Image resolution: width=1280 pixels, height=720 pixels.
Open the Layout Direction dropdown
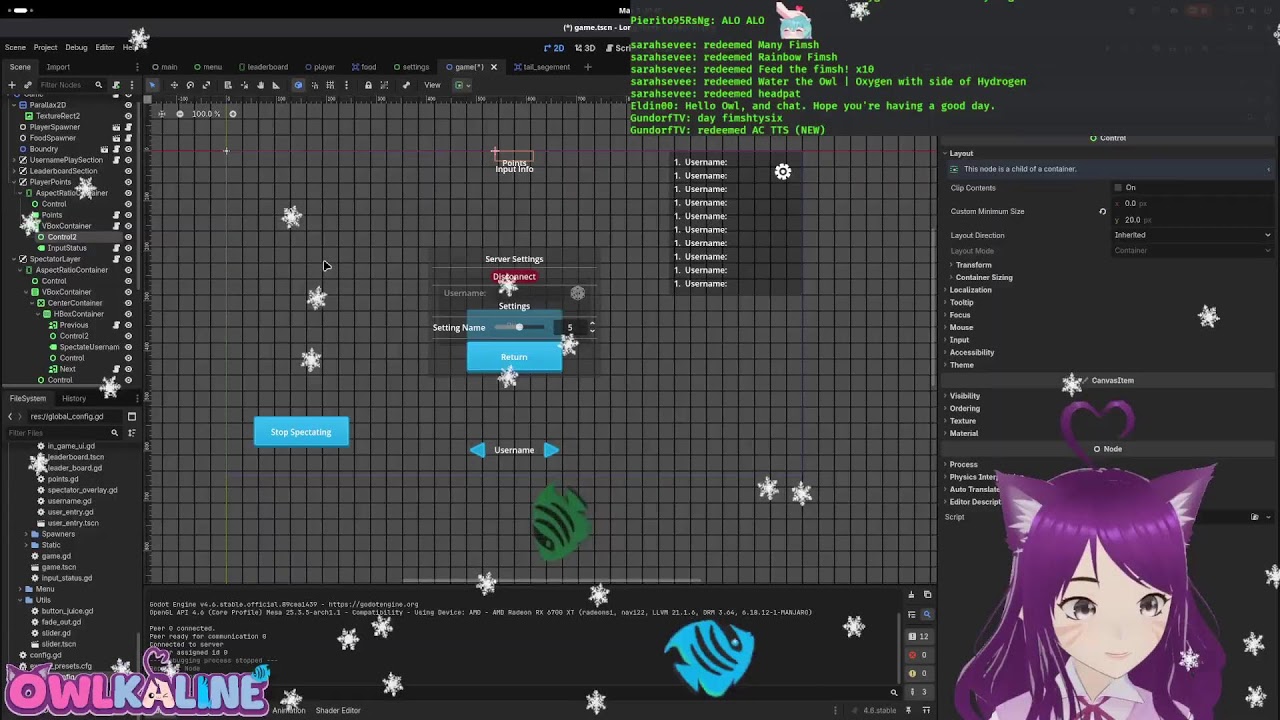tap(1192, 235)
